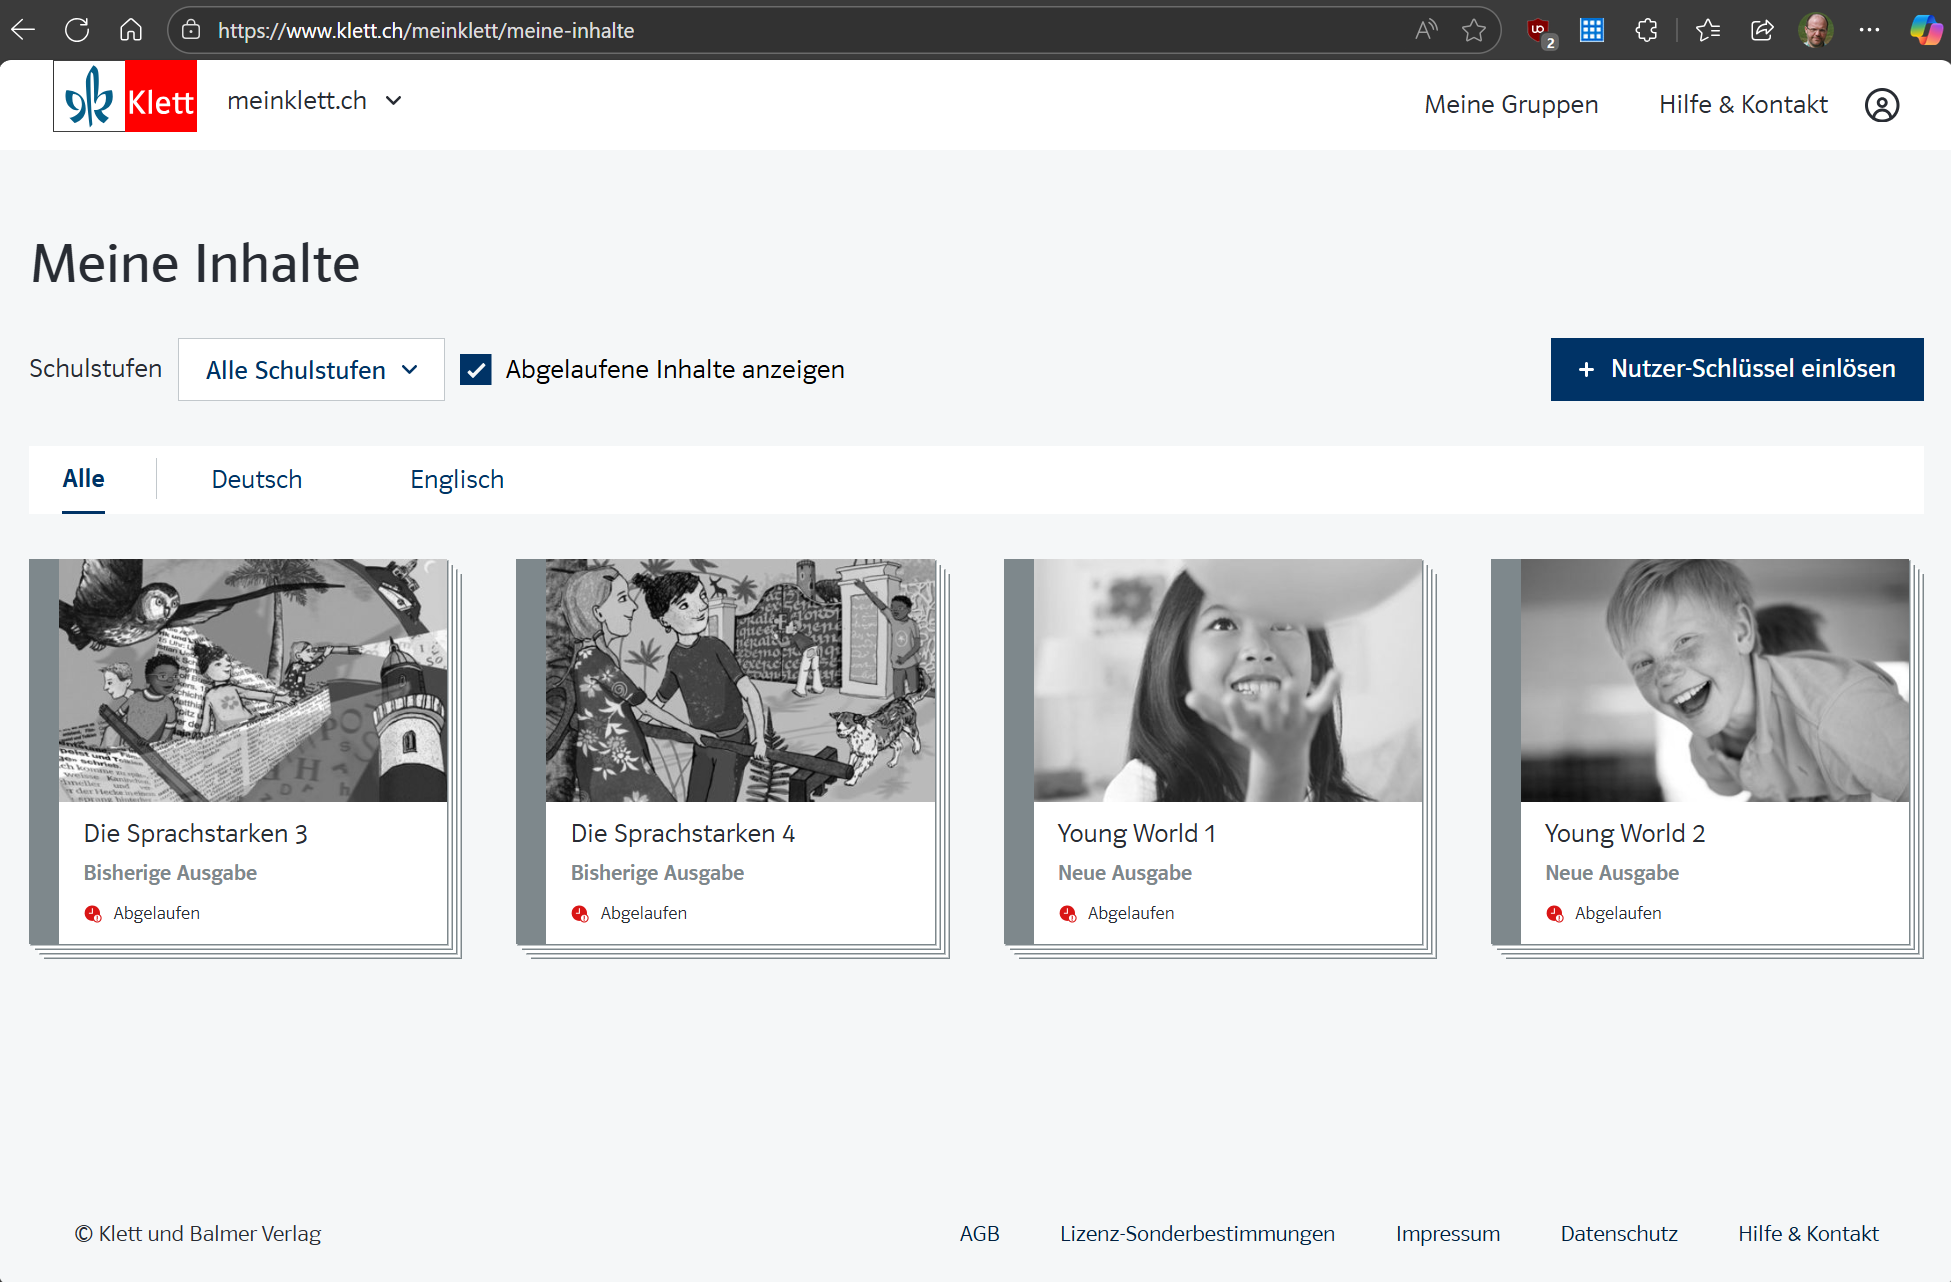Click the Klett logo
1951x1282 pixels.
point(125,97)
